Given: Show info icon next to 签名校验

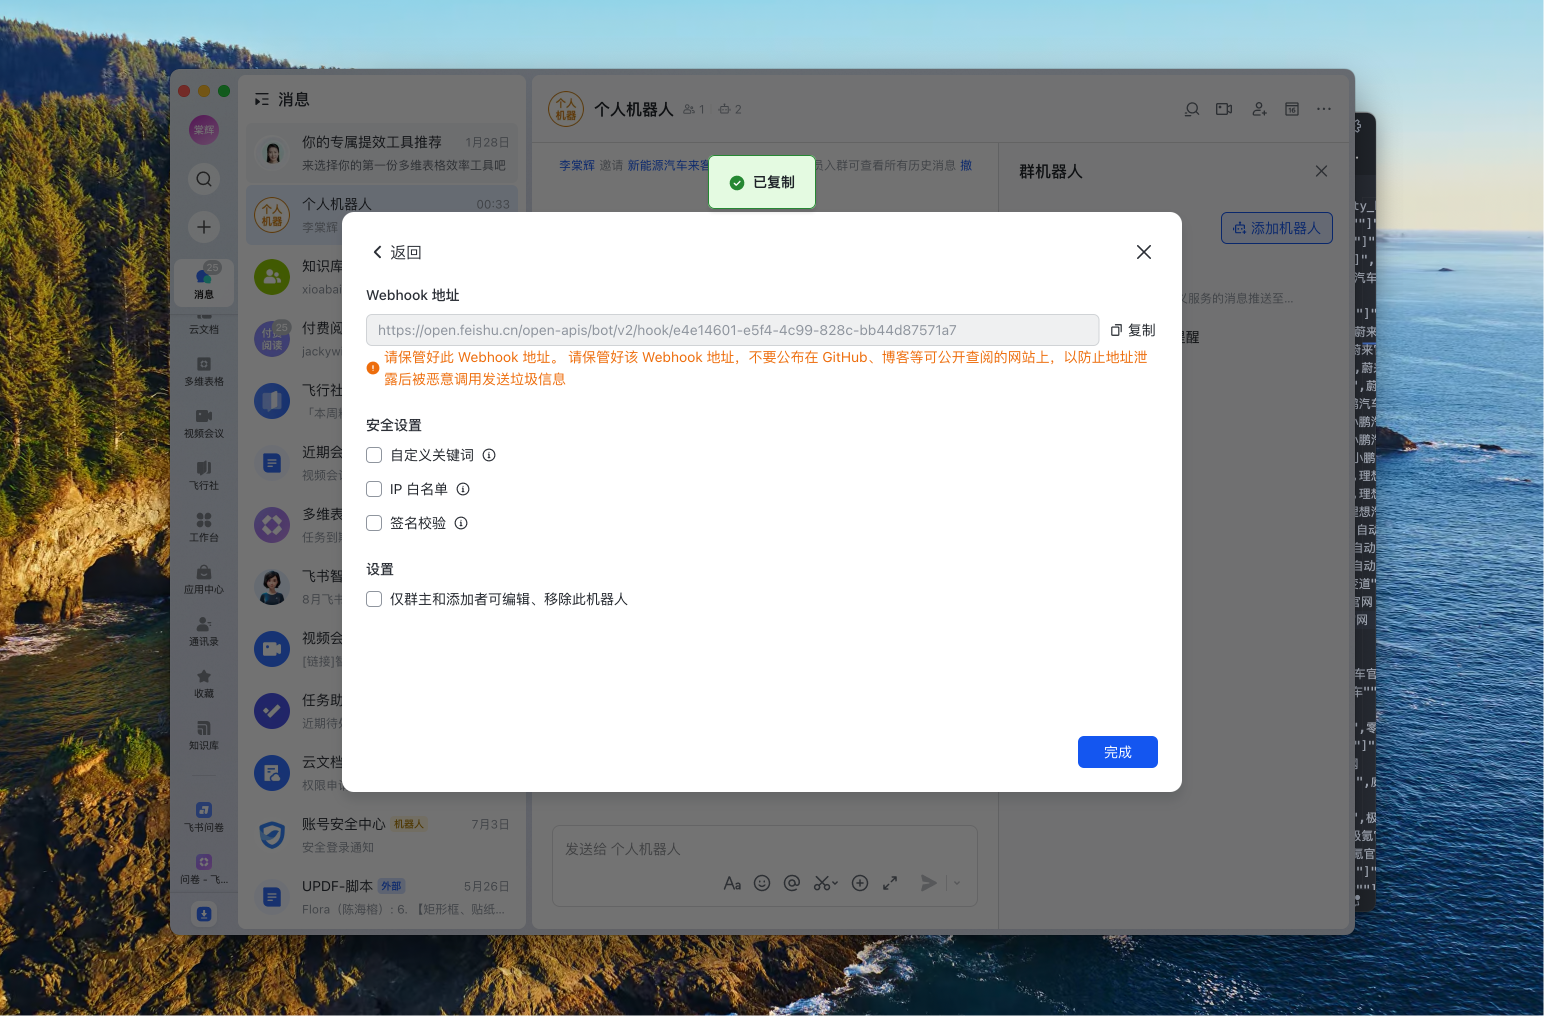Looking at the screenshot, I should 461,523.
